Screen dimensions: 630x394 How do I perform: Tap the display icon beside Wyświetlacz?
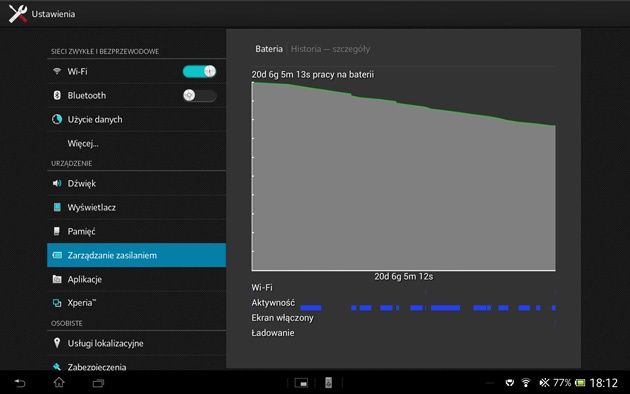(x=57, y=207)
